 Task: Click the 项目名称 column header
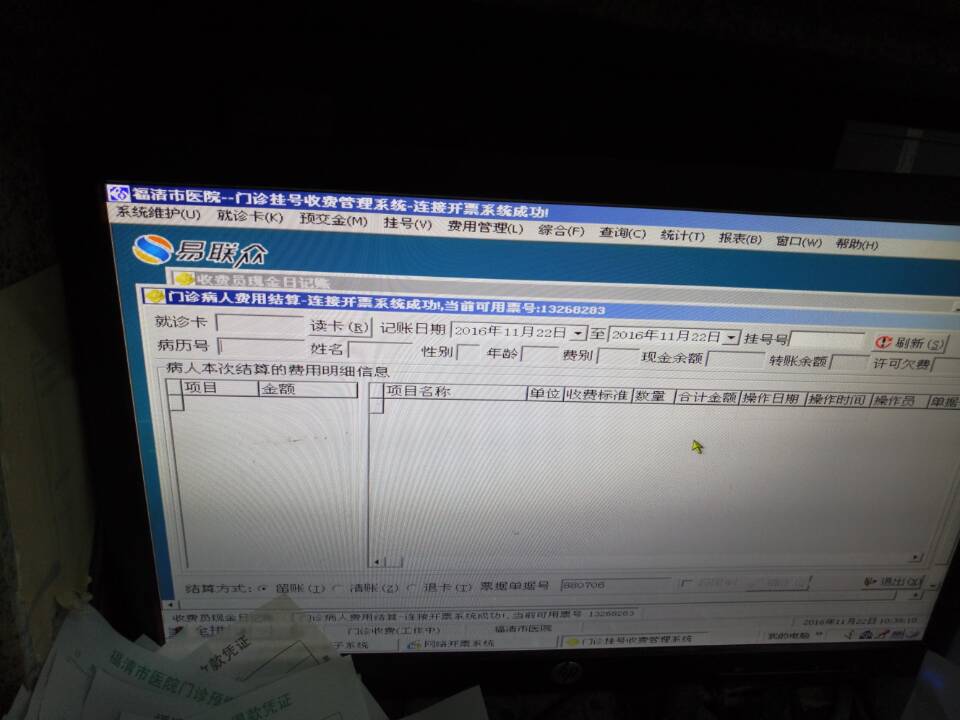455,391
